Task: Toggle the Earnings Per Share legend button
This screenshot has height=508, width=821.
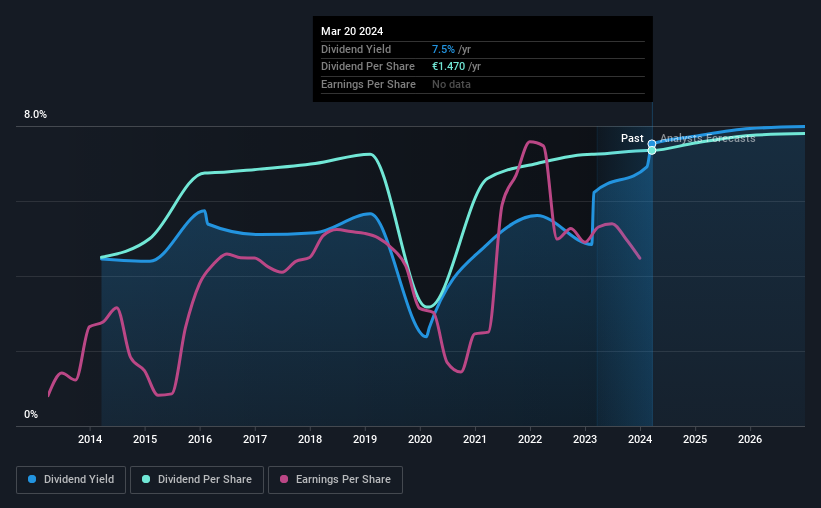Action: click(335, 480)
